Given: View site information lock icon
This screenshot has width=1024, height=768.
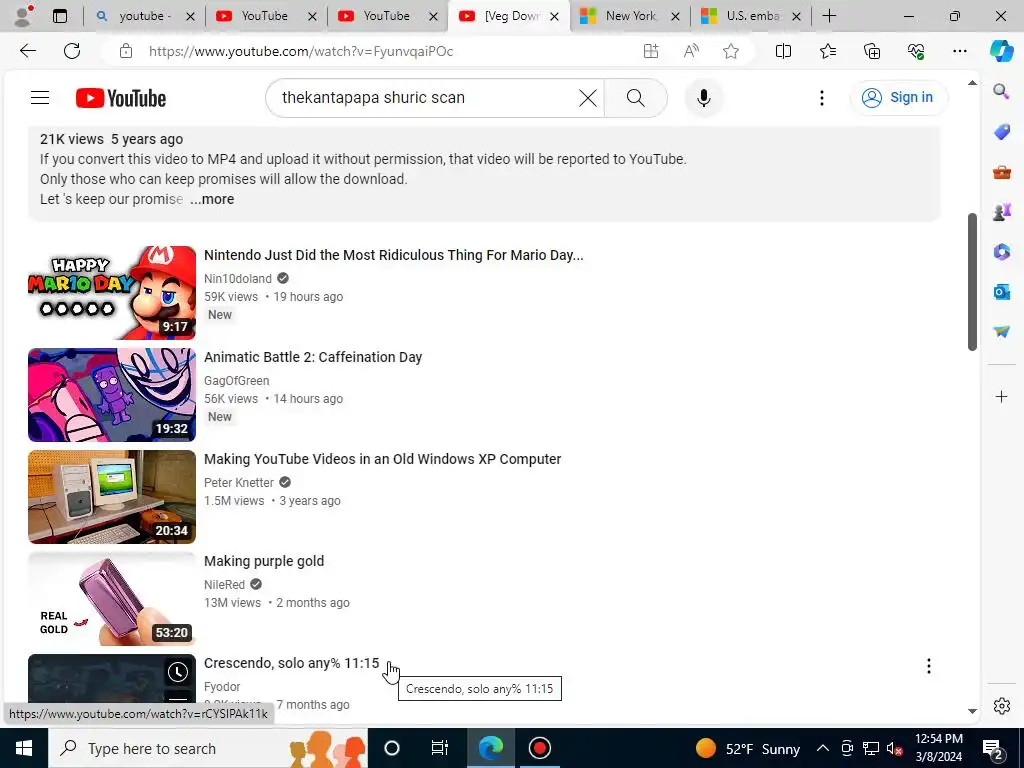Looking at the screenshot, I should (x=126, y=51).
